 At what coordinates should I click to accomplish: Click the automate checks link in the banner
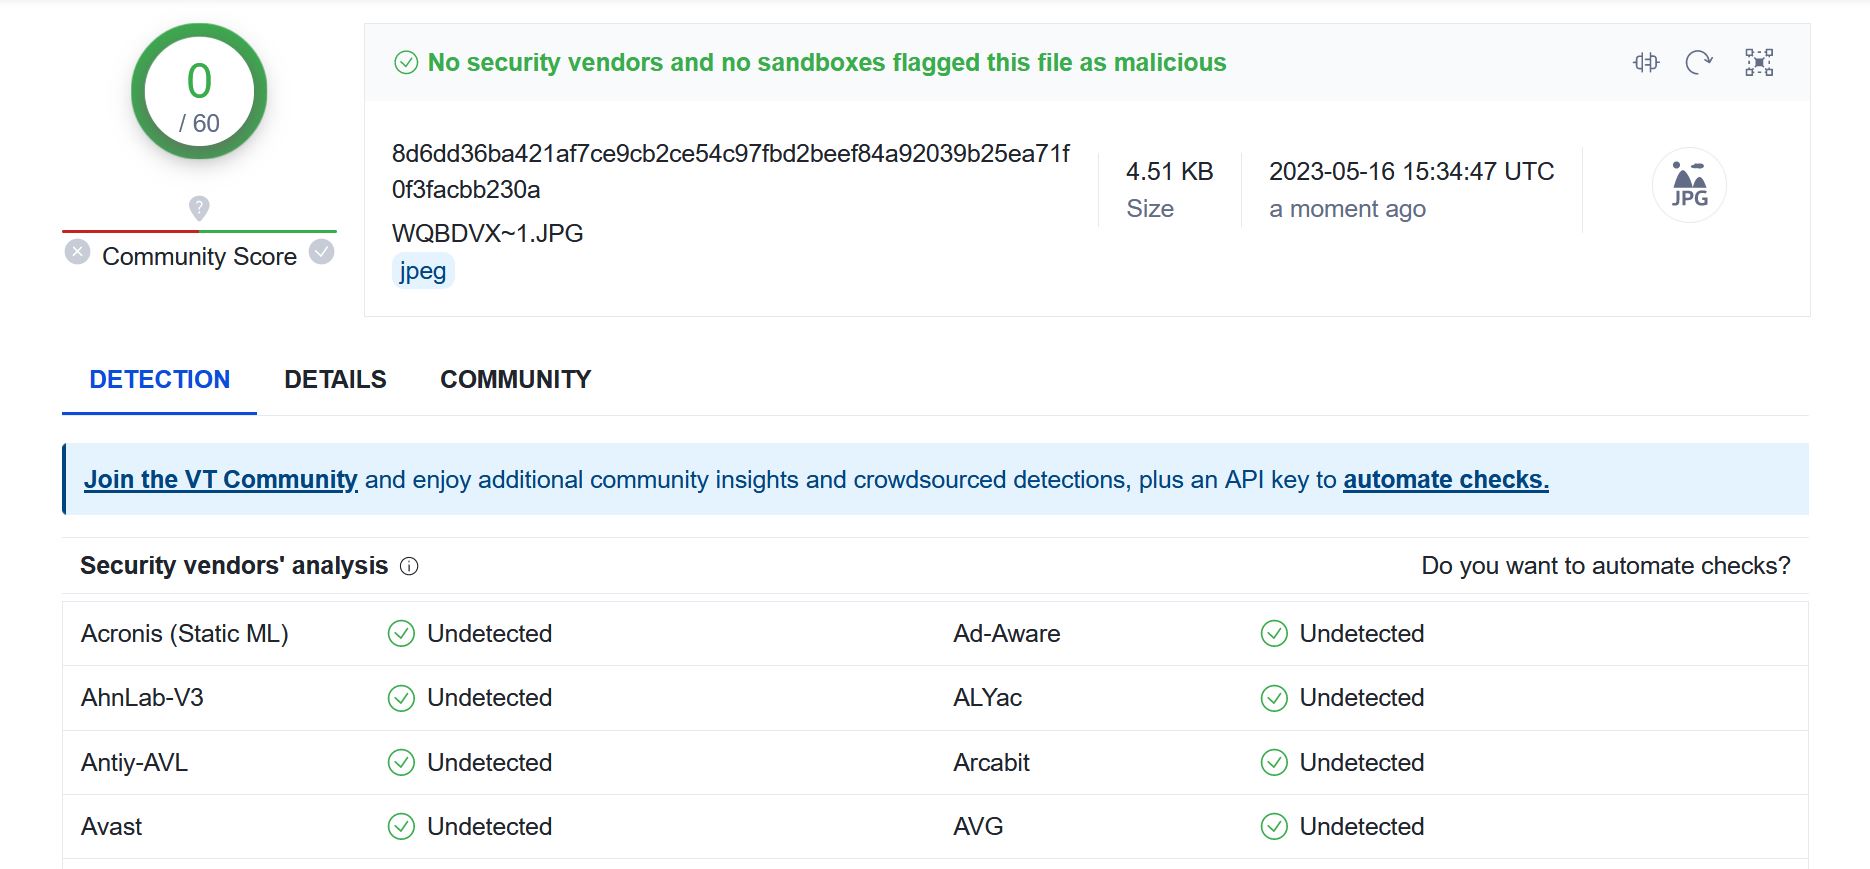(x=1445, y=480)
